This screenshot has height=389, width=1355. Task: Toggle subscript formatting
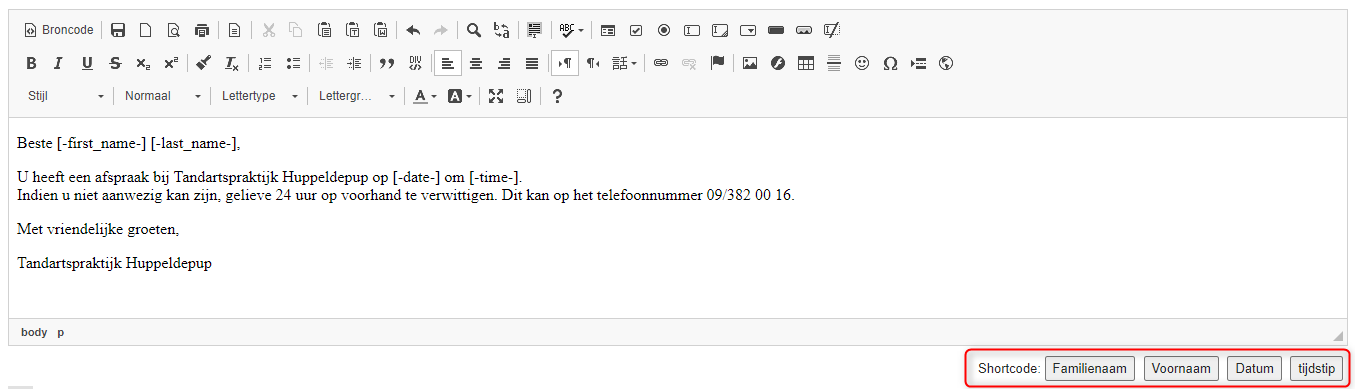(143, 63)
